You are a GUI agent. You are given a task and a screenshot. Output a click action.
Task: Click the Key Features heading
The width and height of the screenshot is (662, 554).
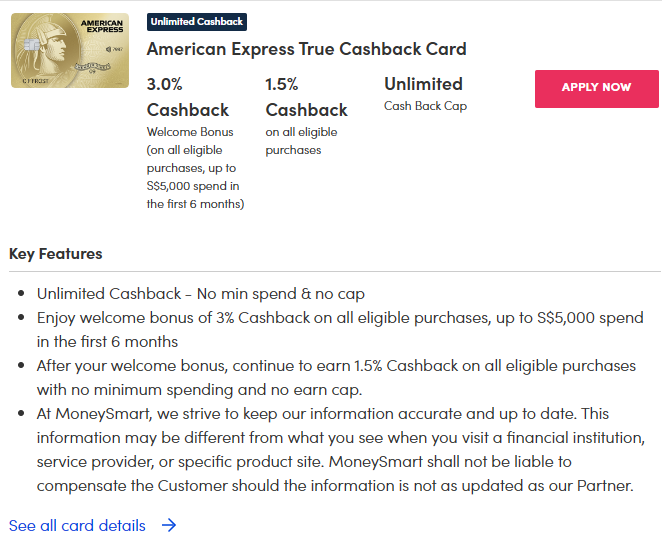[x=56, y=254]
